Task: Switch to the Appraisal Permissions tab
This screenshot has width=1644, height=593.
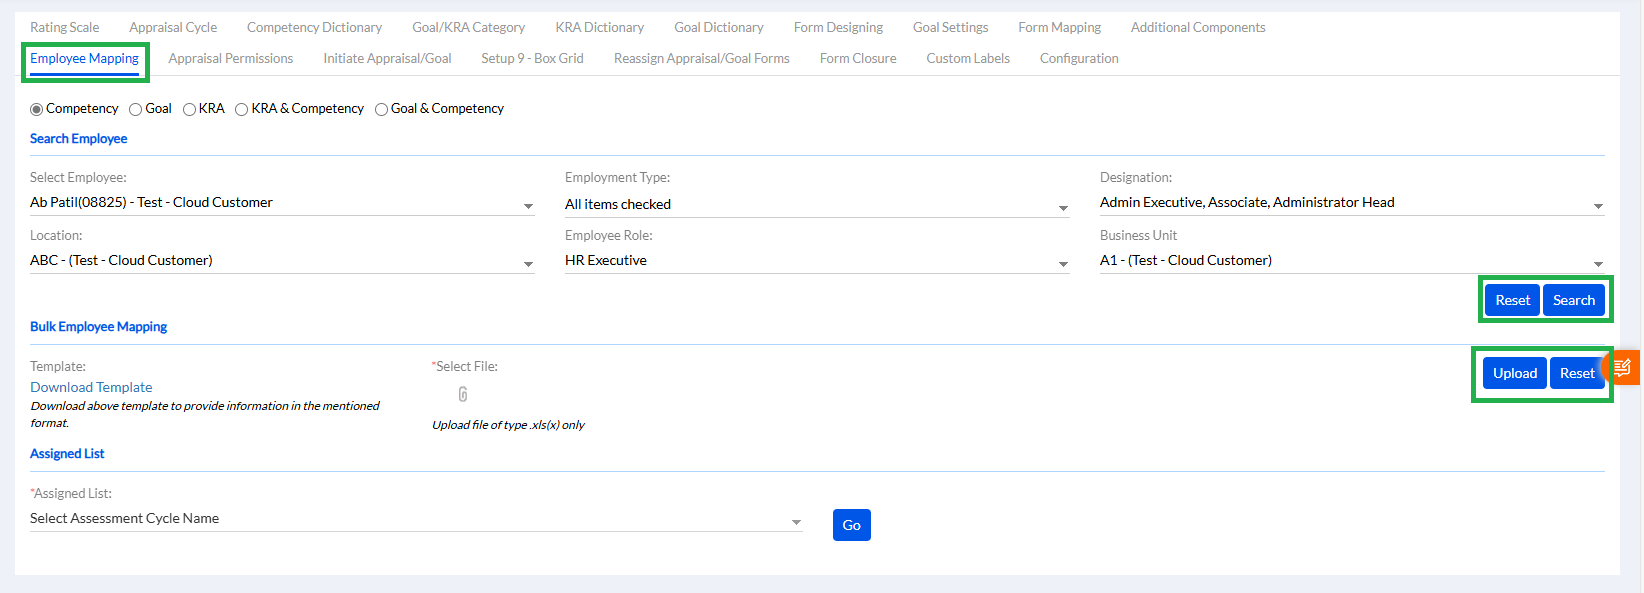Action: pos(231,59)
